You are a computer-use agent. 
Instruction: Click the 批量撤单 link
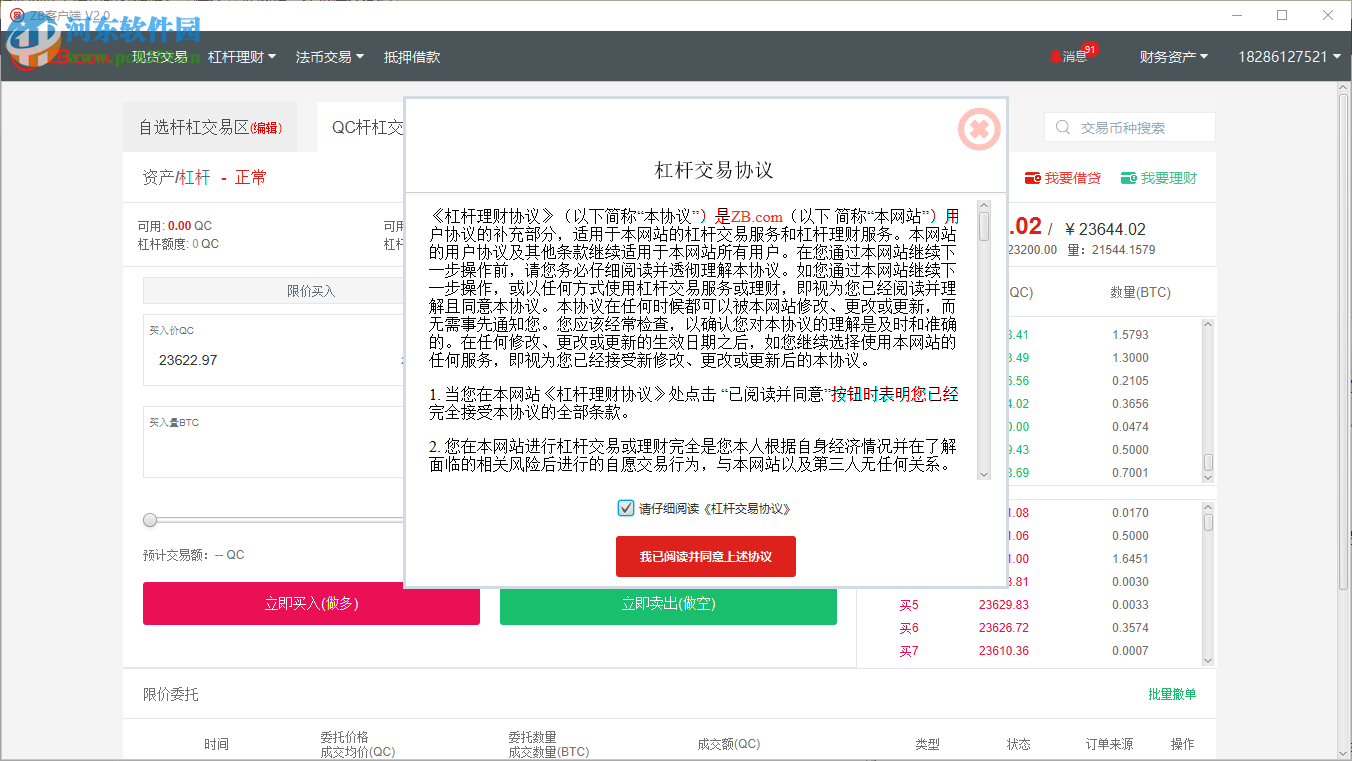[x=1171, y=693]
